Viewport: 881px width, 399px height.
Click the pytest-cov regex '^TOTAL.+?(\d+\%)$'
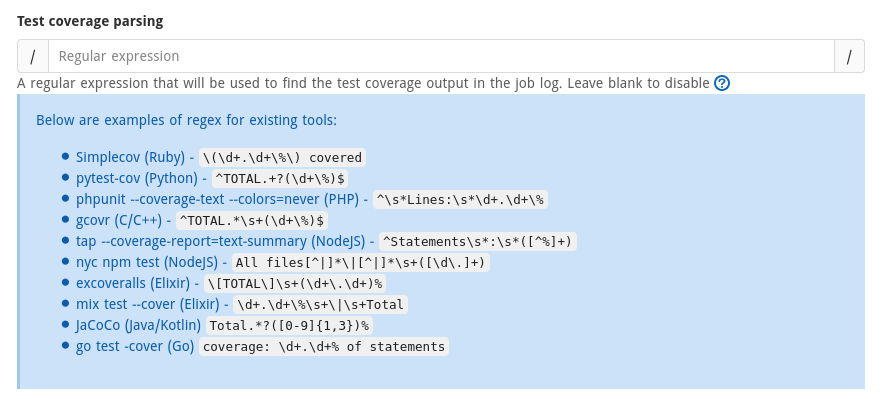280,179
